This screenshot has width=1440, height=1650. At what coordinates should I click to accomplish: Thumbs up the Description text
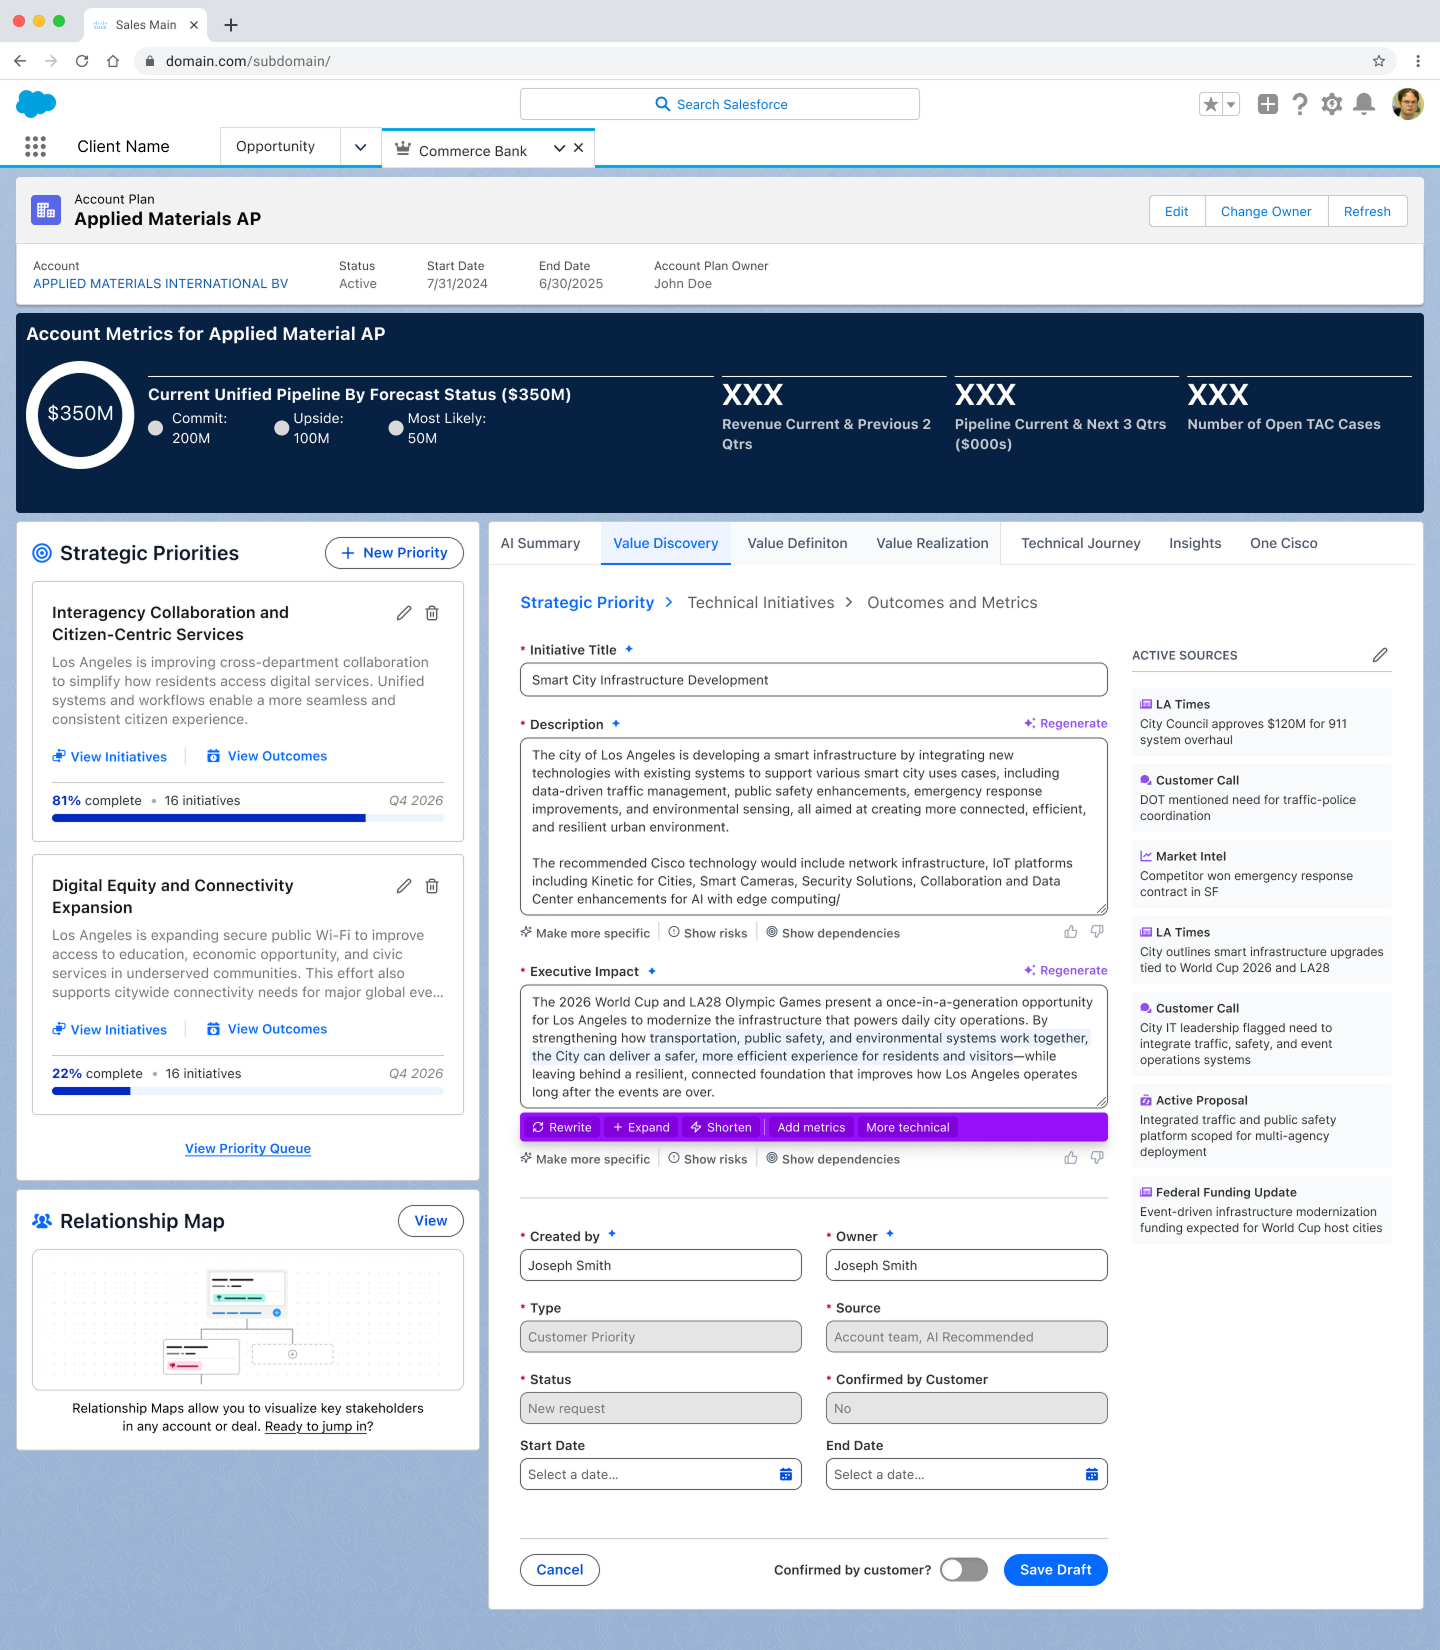pyautogui.click(x=1071, y=932)
